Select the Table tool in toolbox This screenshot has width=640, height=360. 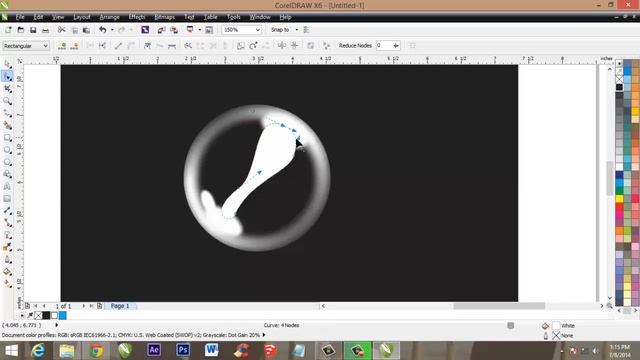click(x=7, y=199)
